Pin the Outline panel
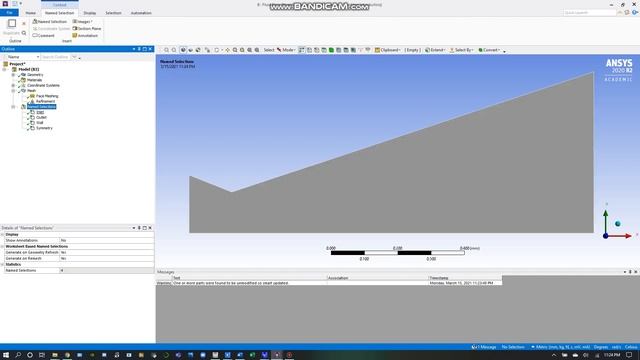Viewport: 640px width, 360px height. (x=139, y=49)
